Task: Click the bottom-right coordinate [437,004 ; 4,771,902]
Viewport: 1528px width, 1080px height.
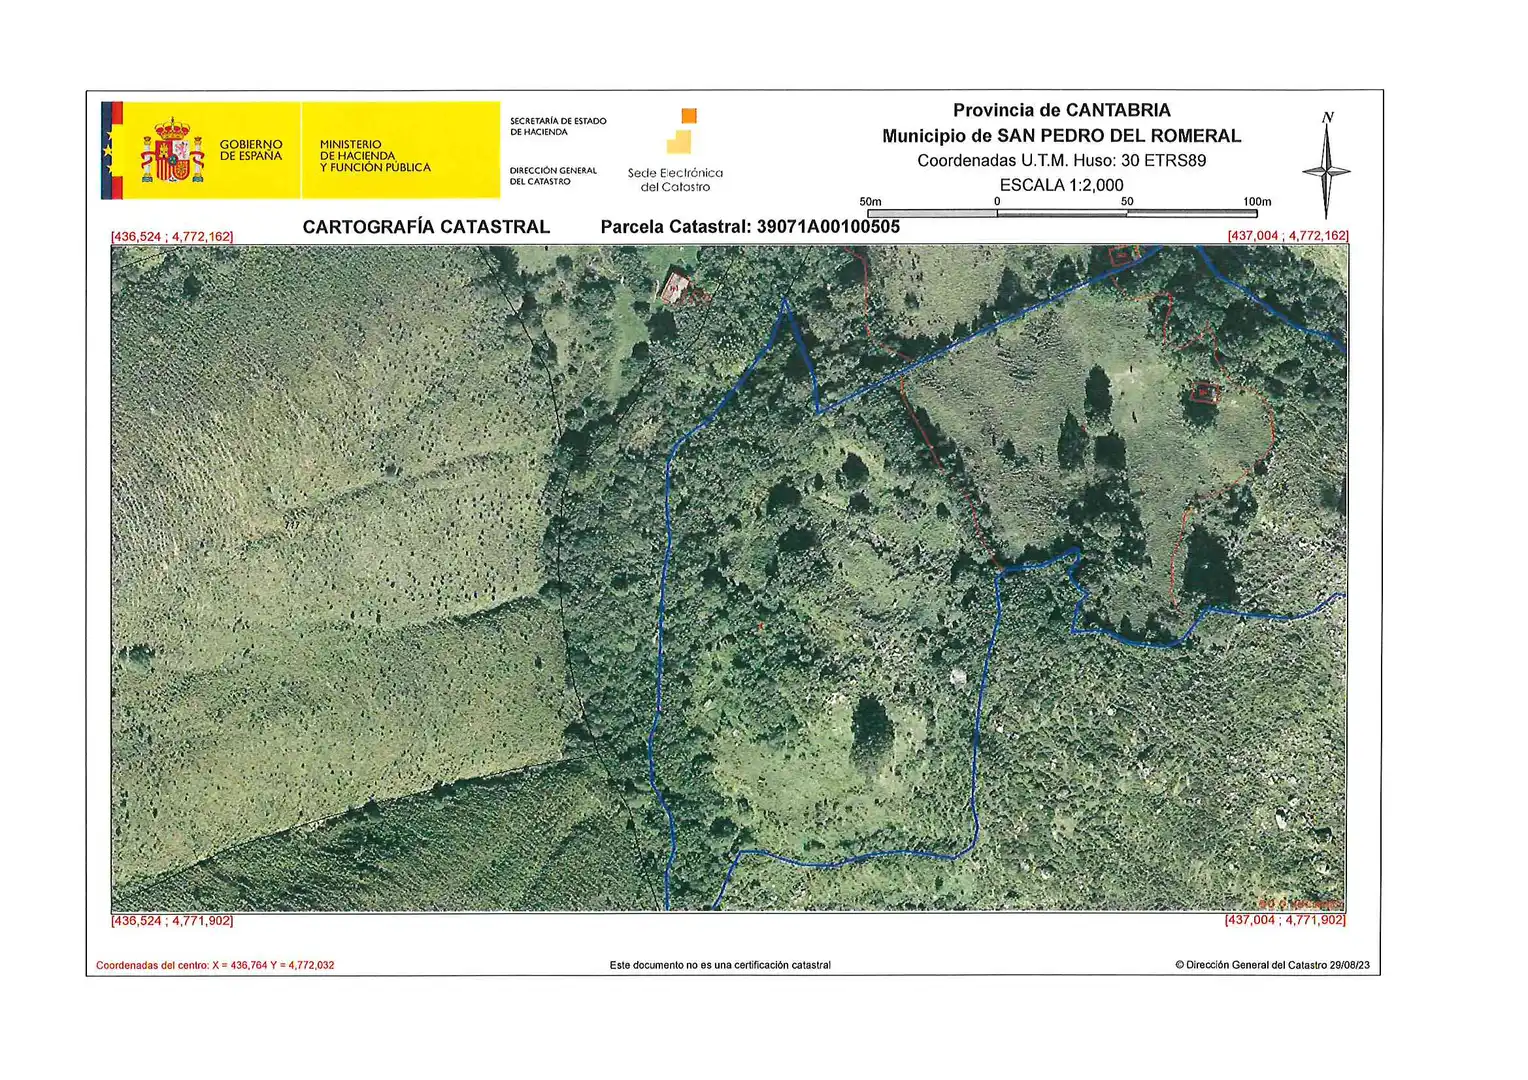Action: point(1285,920)
